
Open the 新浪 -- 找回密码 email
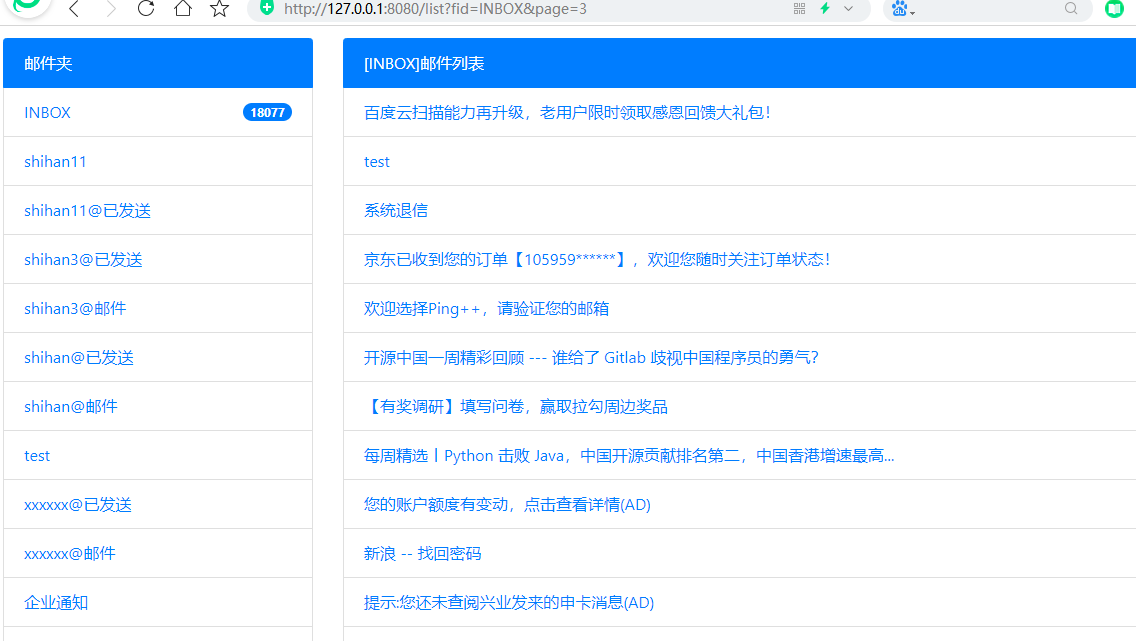tap(422, 553)
